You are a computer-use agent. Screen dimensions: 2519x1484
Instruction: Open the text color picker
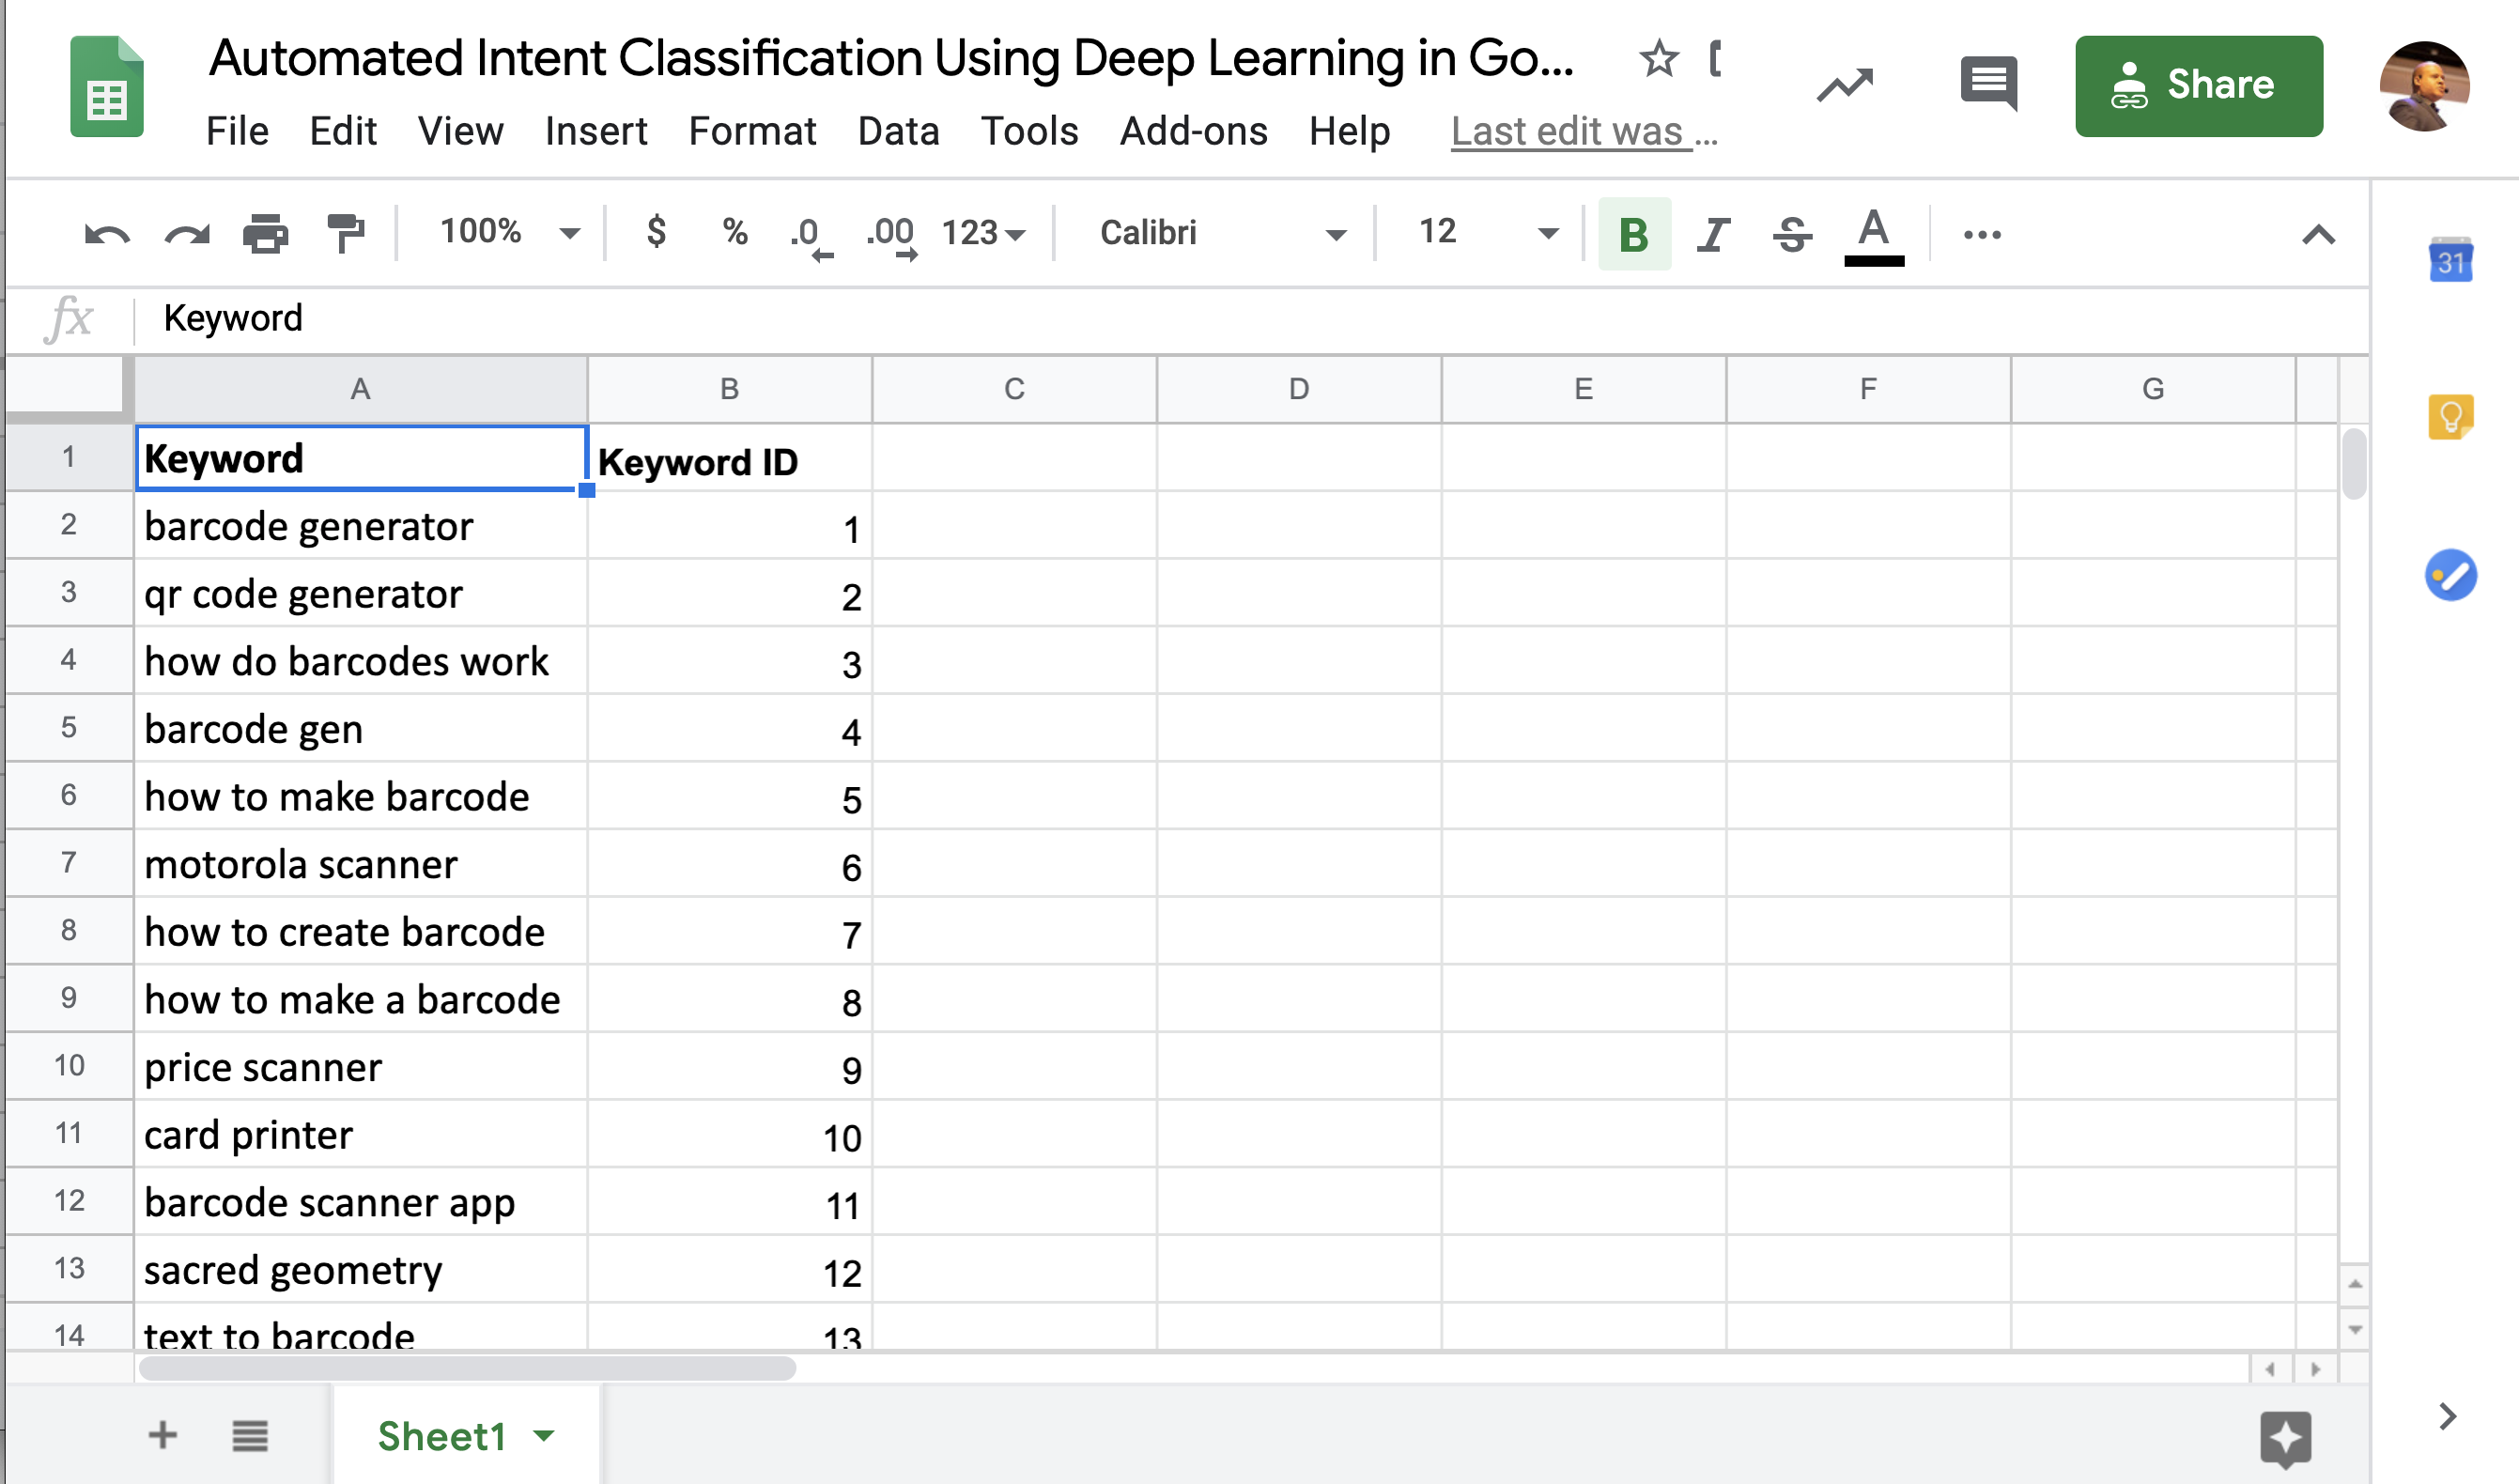[x=1873, y=235]
